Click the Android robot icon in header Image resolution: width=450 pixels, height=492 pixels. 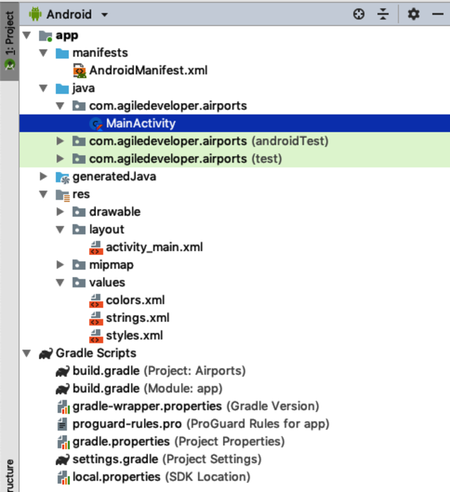(35, 14)
